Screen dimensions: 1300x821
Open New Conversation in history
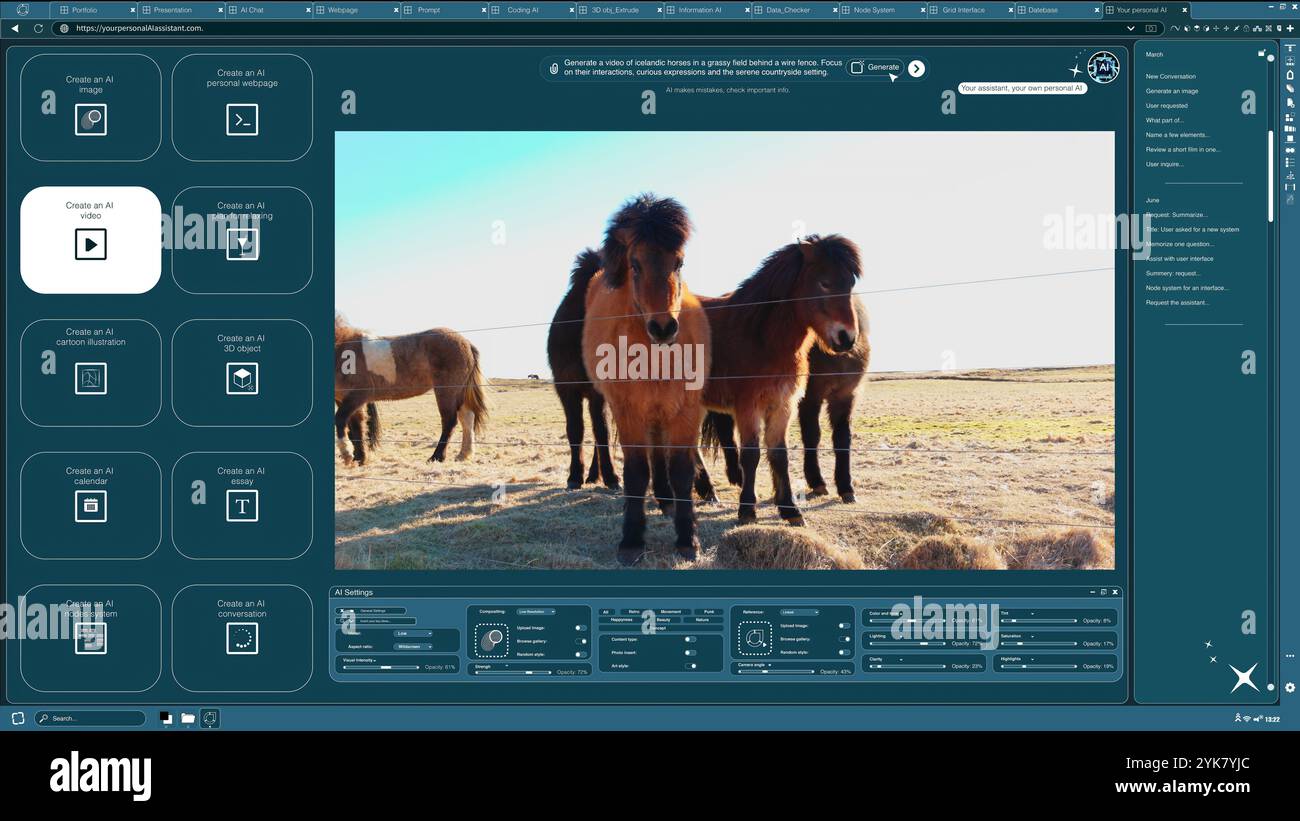1171,76
